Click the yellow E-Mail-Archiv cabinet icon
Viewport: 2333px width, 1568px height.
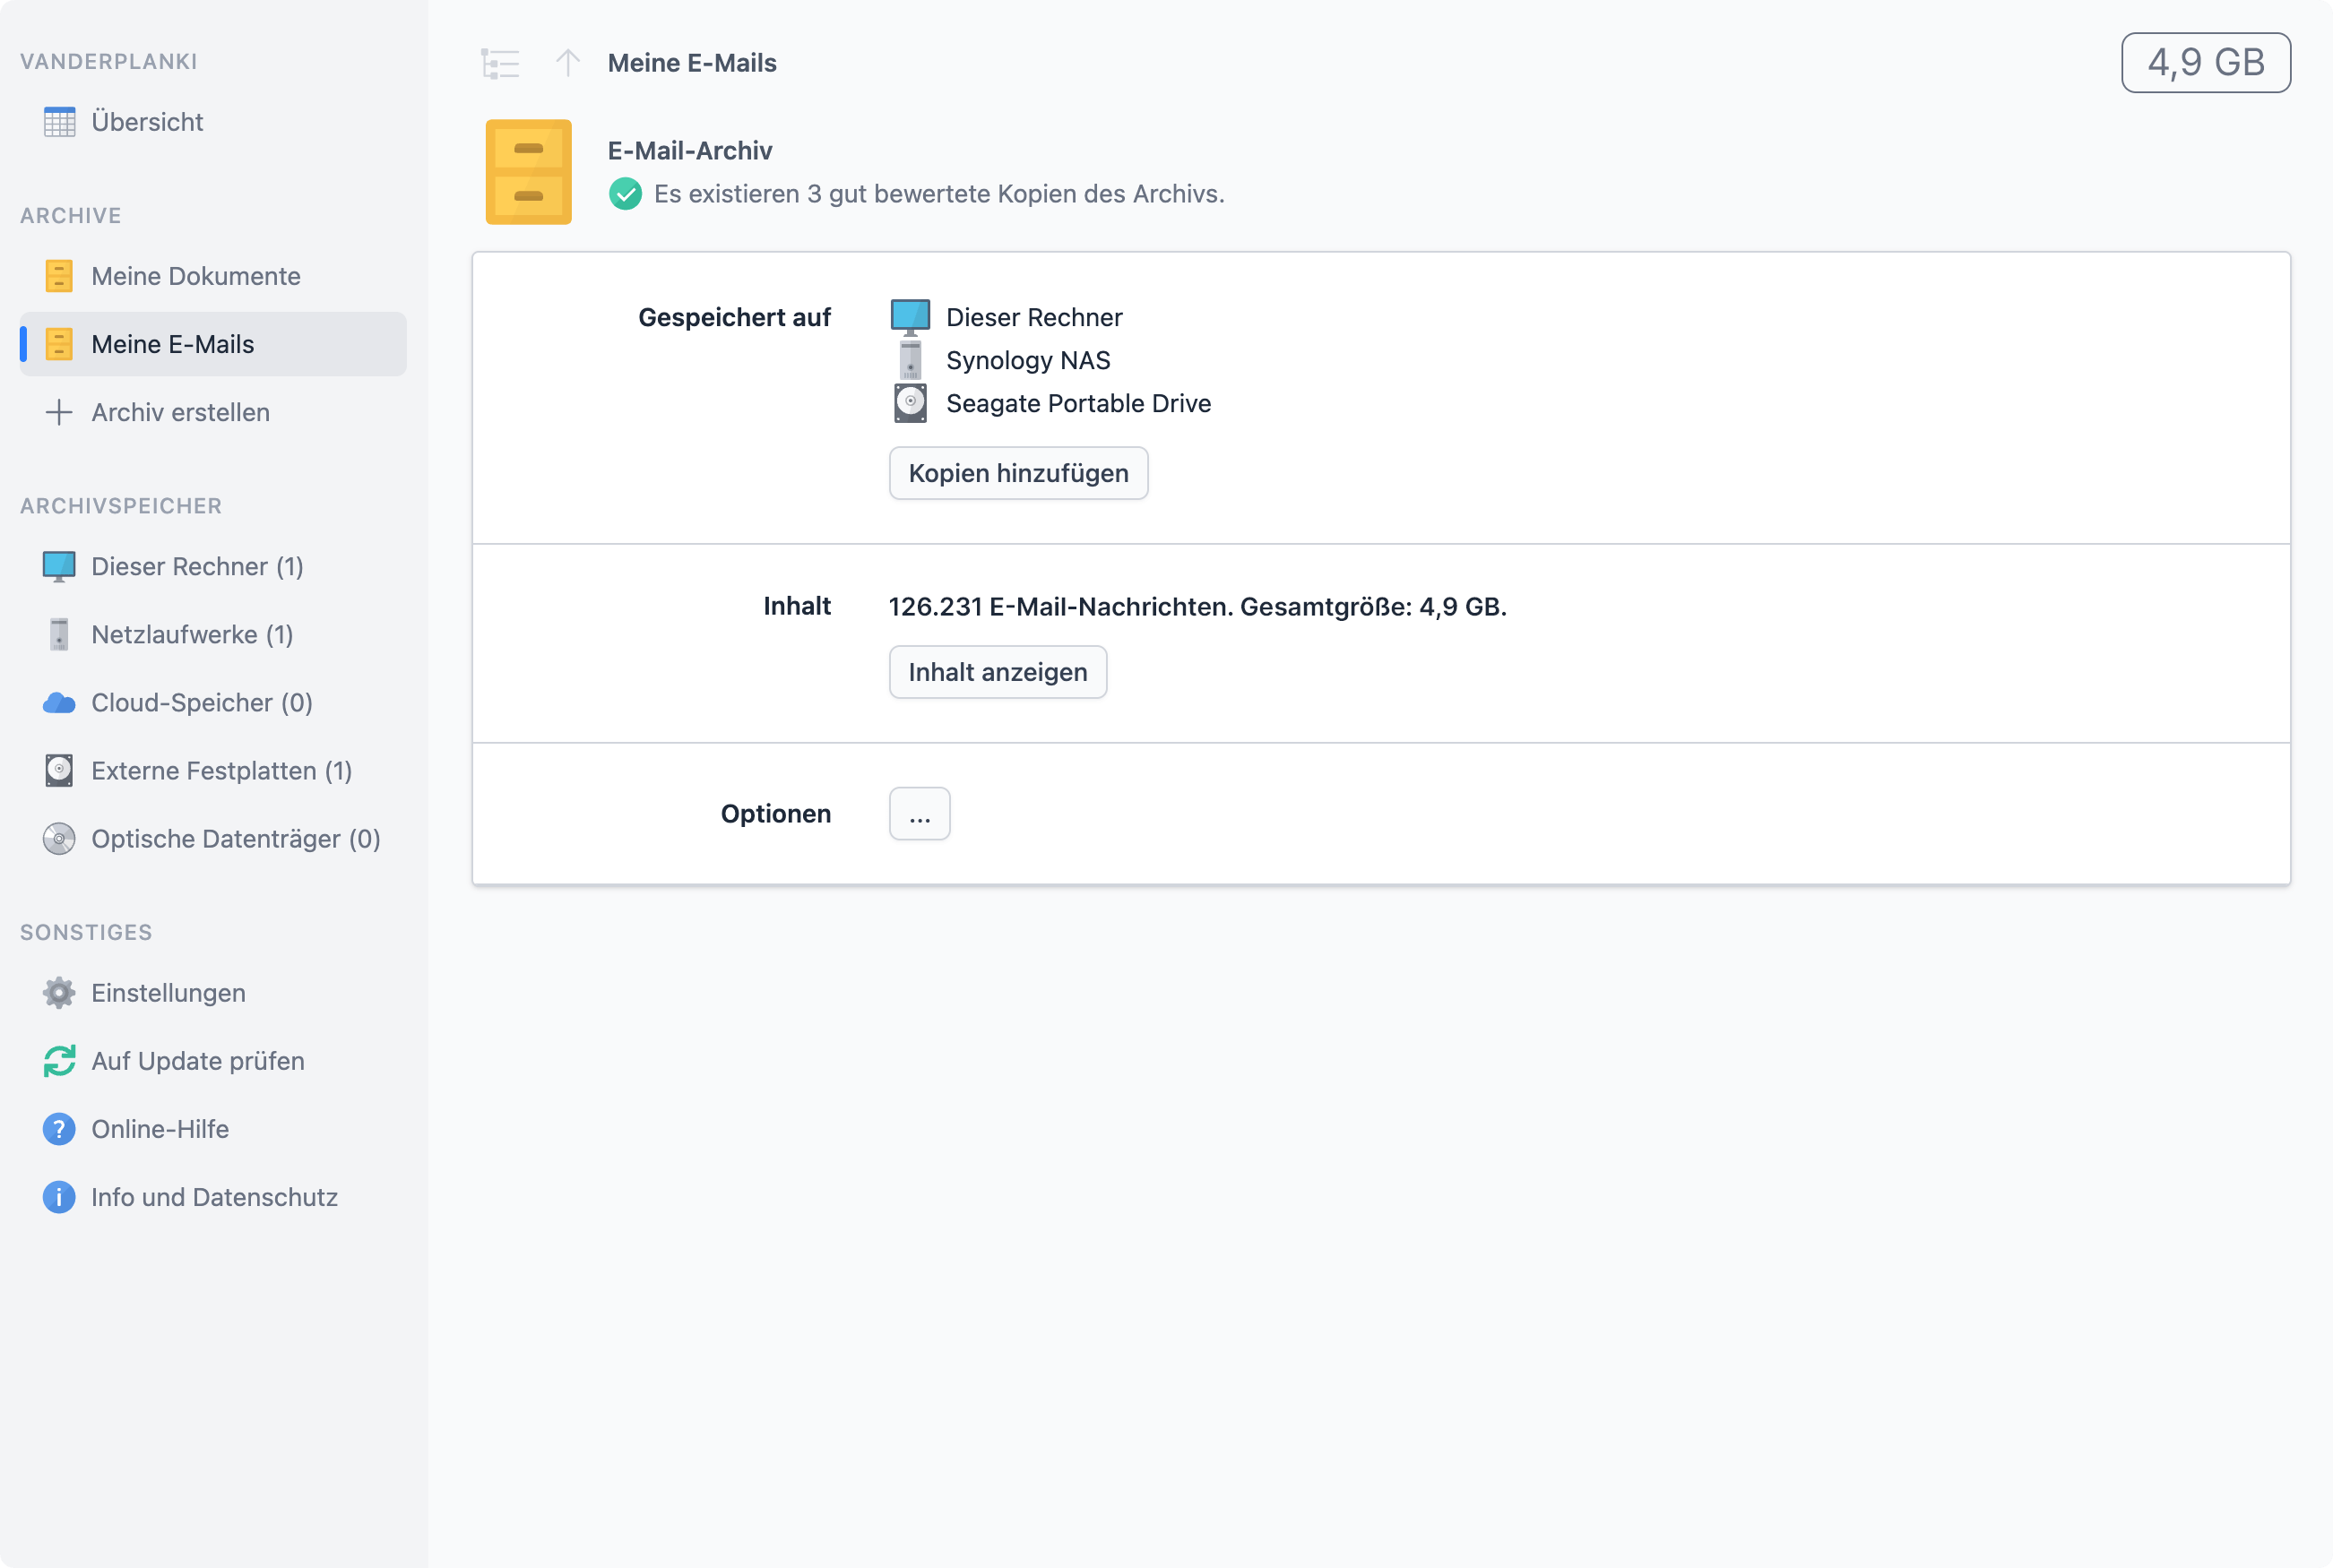[x=528, y=172]
